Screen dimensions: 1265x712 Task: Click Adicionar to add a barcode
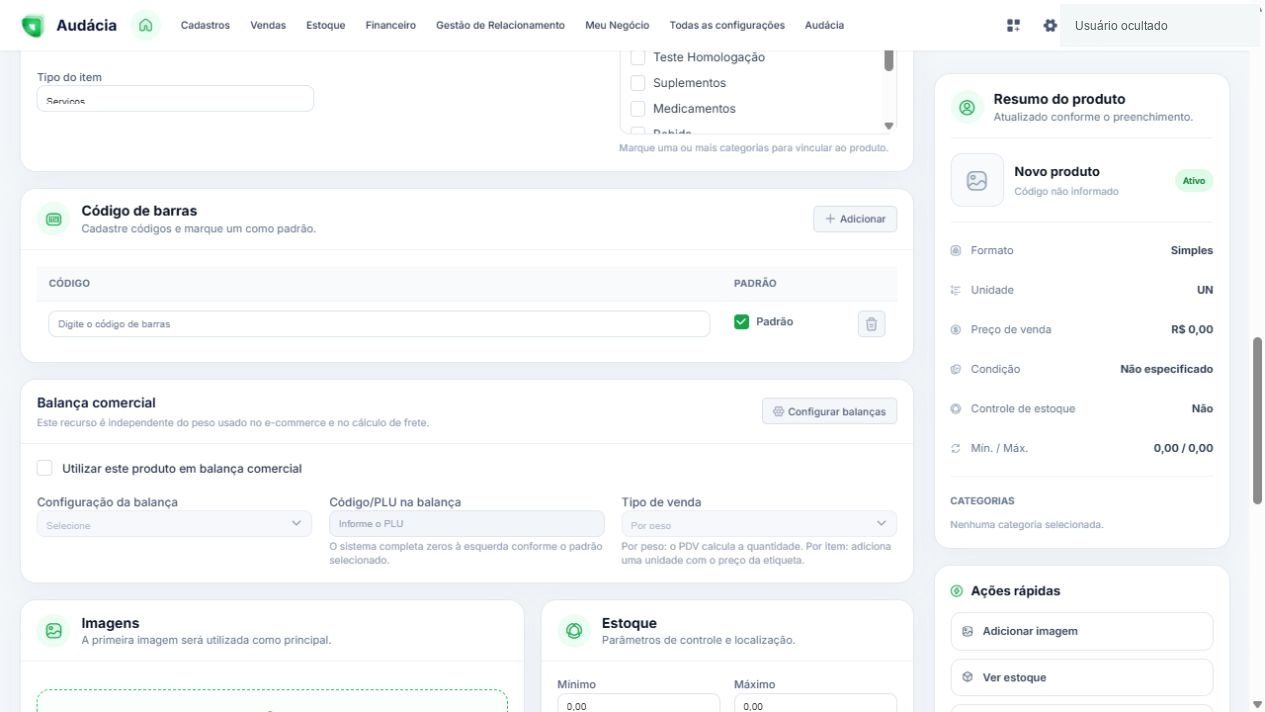tap(855, 219)
